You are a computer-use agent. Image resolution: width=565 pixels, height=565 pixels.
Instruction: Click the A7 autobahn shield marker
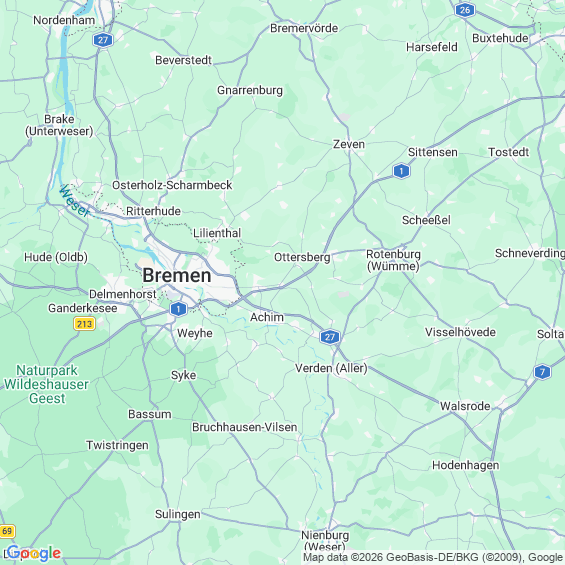[x=542, y=372]
